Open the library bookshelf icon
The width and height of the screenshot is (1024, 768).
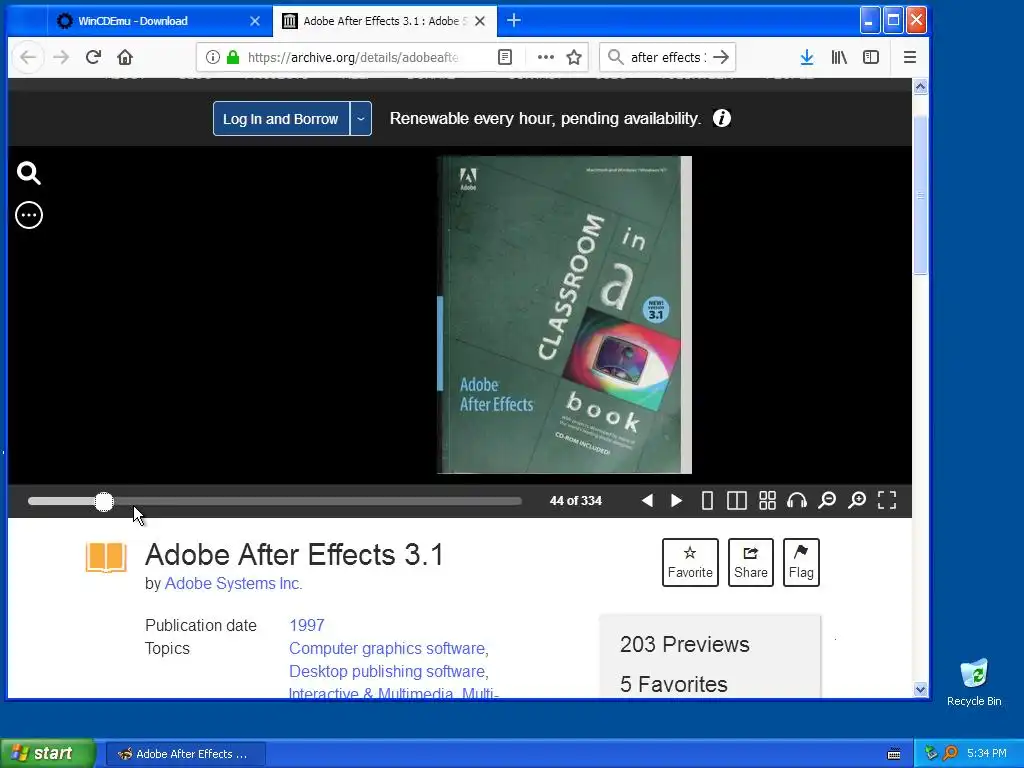[x=839, y=57]
